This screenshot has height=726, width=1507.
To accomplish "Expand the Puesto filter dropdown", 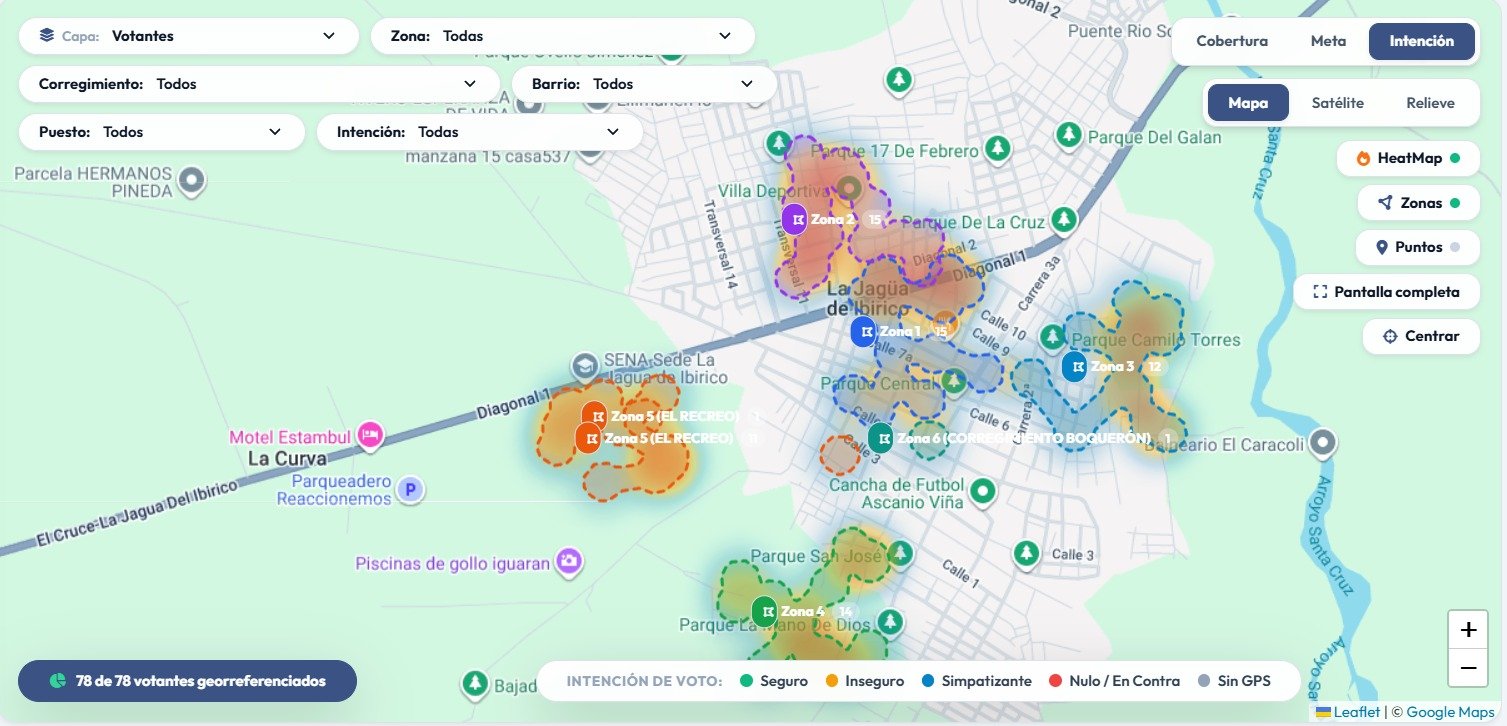I will (162, 132).
